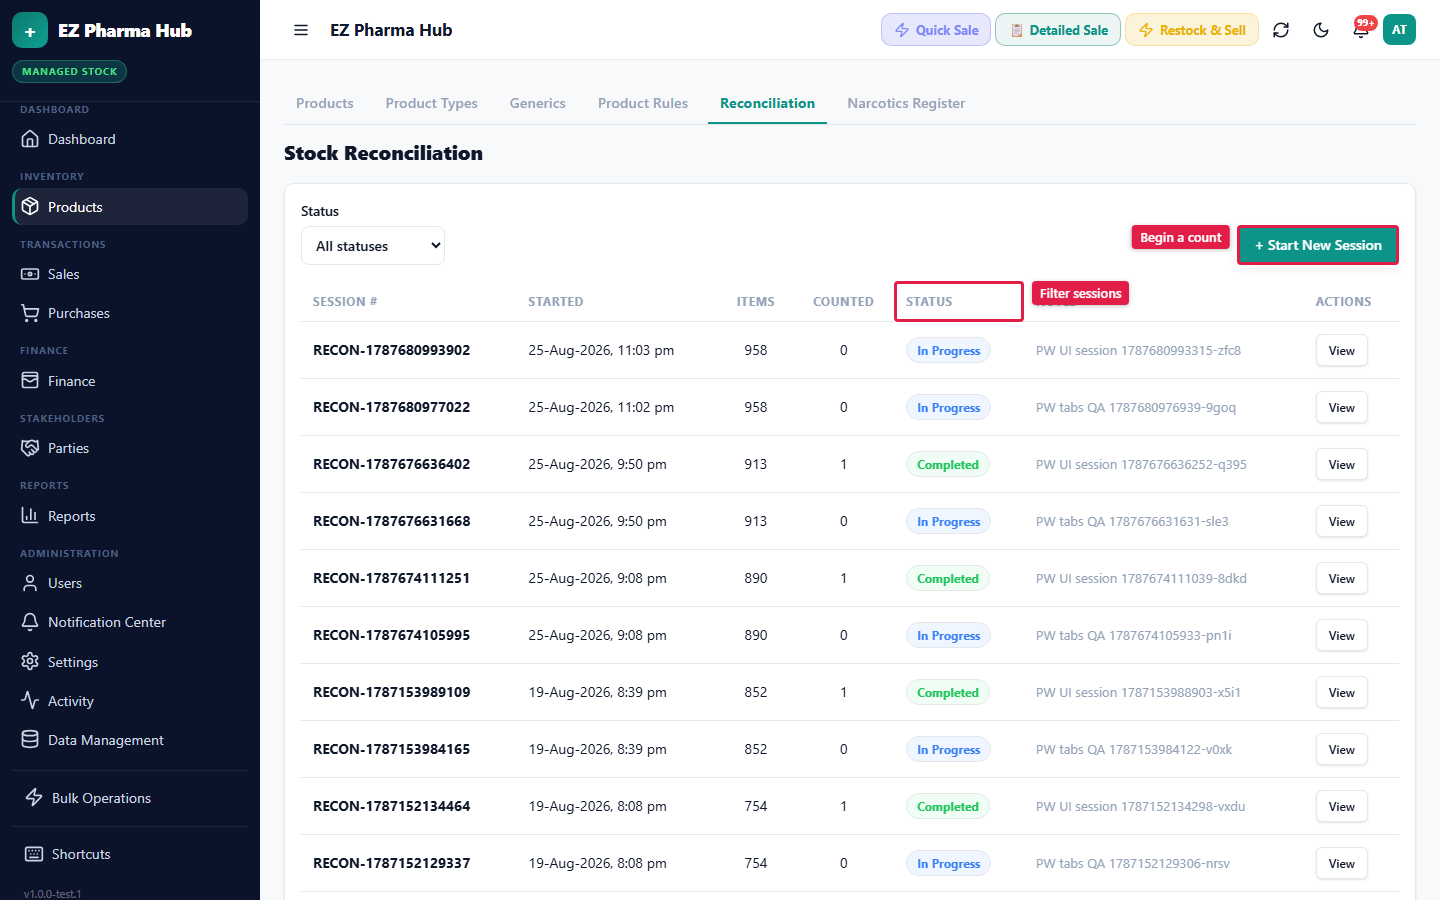The height and width of the screenshot is (900, 1440).
Task: Open Dashboard from the sidebar
Action: coord(130,139)
